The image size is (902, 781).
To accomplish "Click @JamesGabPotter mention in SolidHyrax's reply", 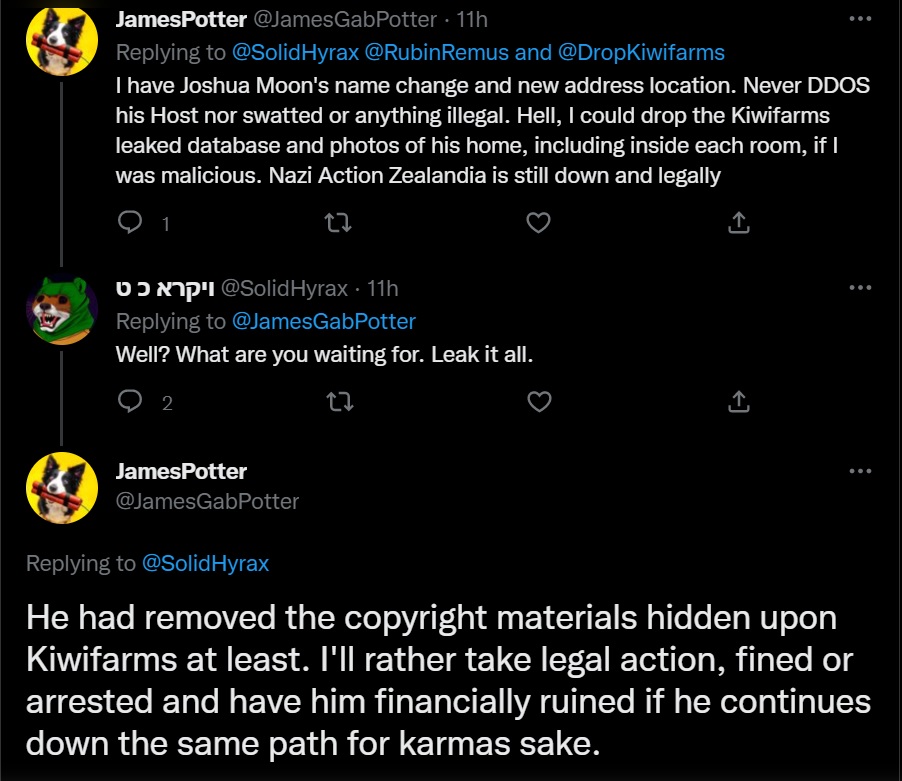I will click(x=323, y=321).
